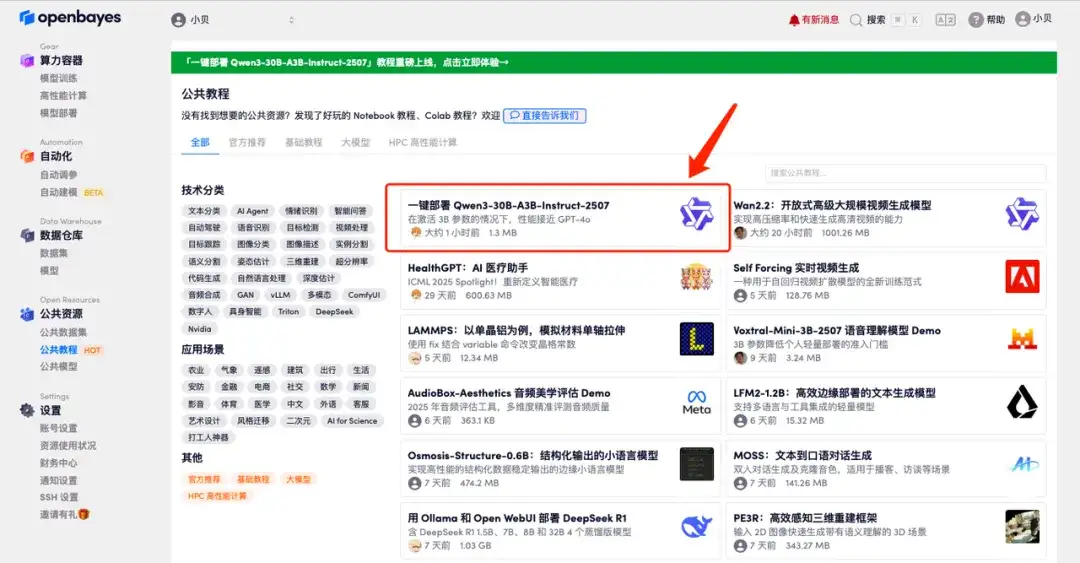Image resolution: width=1080 pixels, height=563 pixels.
Task: Select the ComfyUI filter tag
Action: [364, 295]
